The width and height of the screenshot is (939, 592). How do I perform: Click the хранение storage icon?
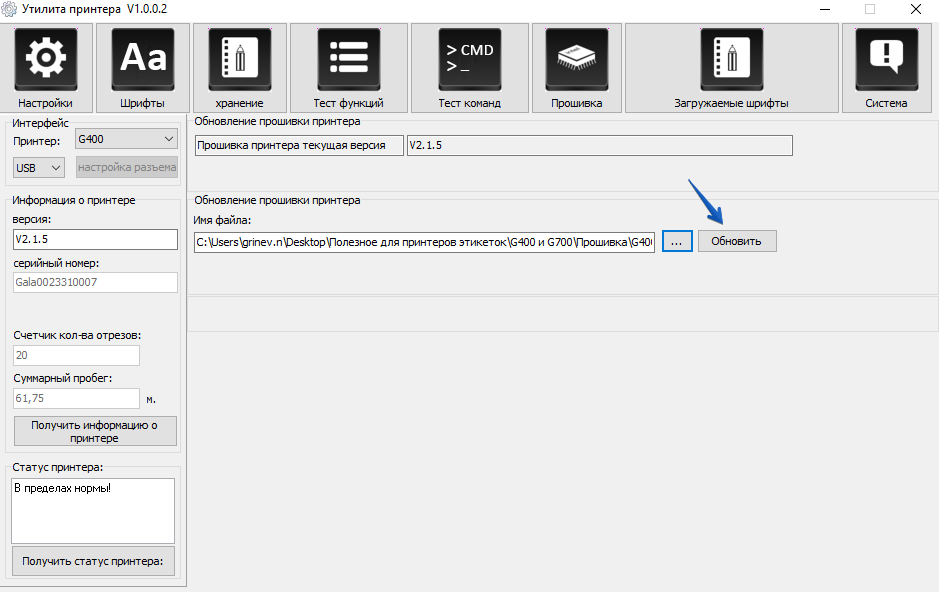tap(239, 60)
